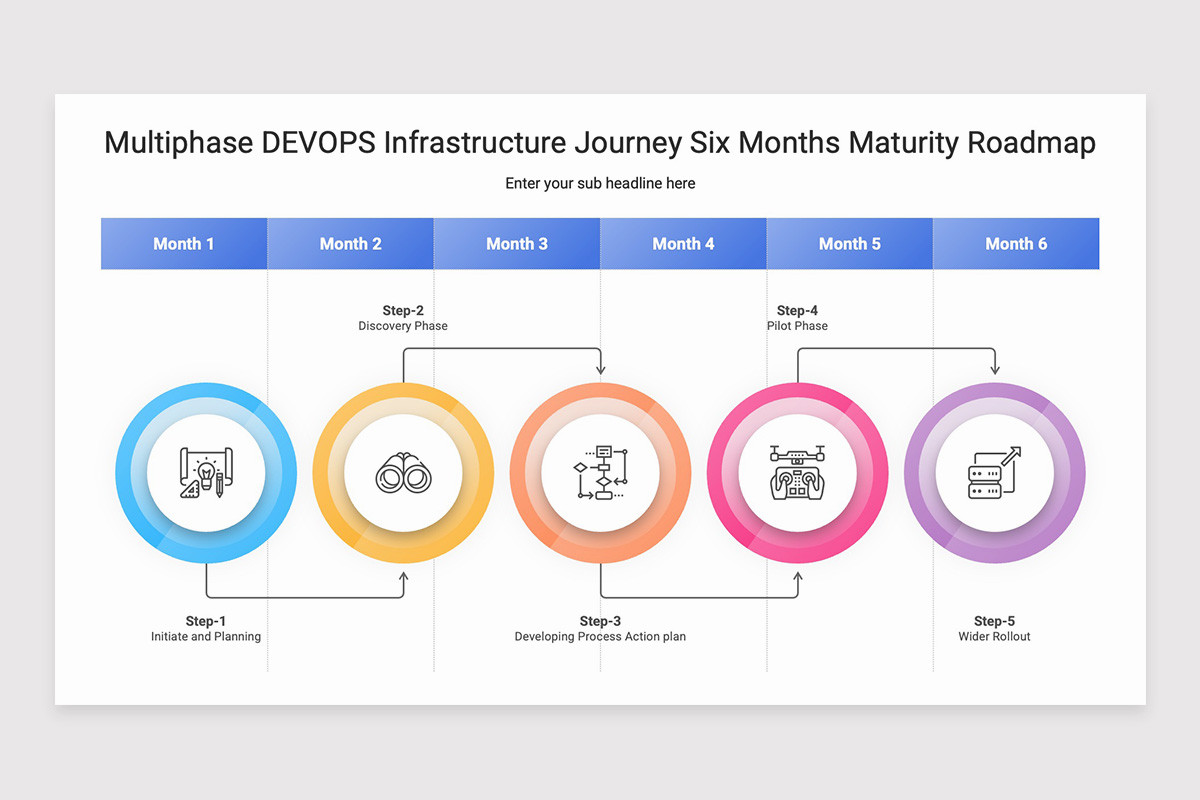Select the Month 6 header tab
The width and height of the screenshot is (1200, 800).
pyautogui.click(x=1016, y=243)
